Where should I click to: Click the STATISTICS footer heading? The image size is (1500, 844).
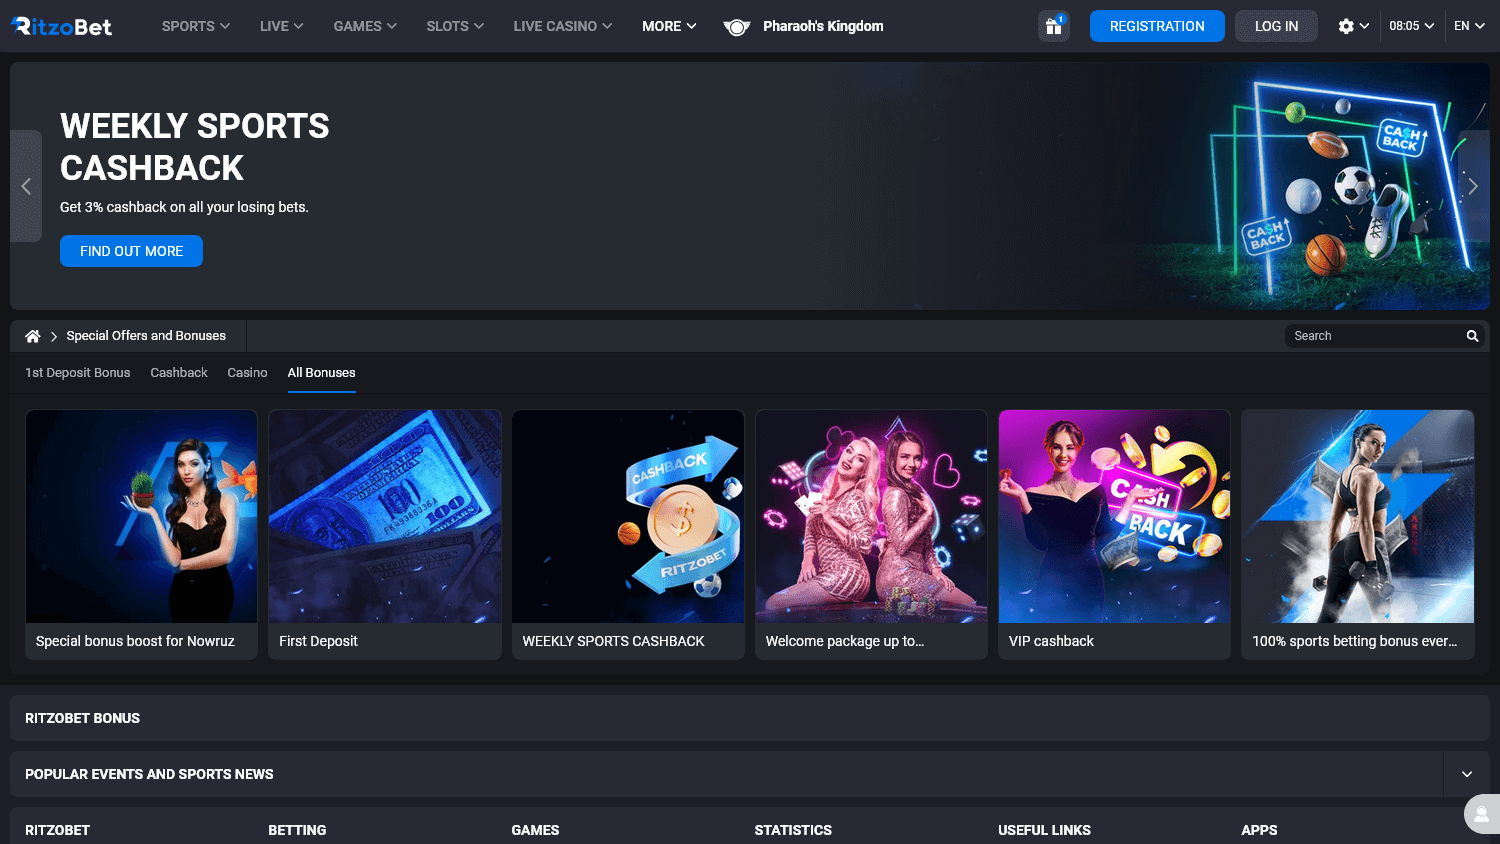click(x=793, y=830)
